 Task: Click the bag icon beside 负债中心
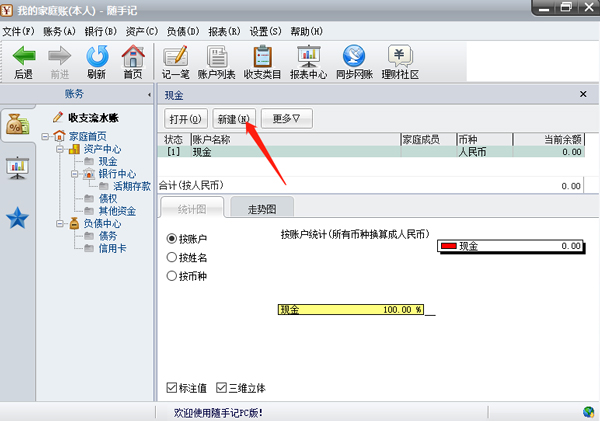point(74,223)
